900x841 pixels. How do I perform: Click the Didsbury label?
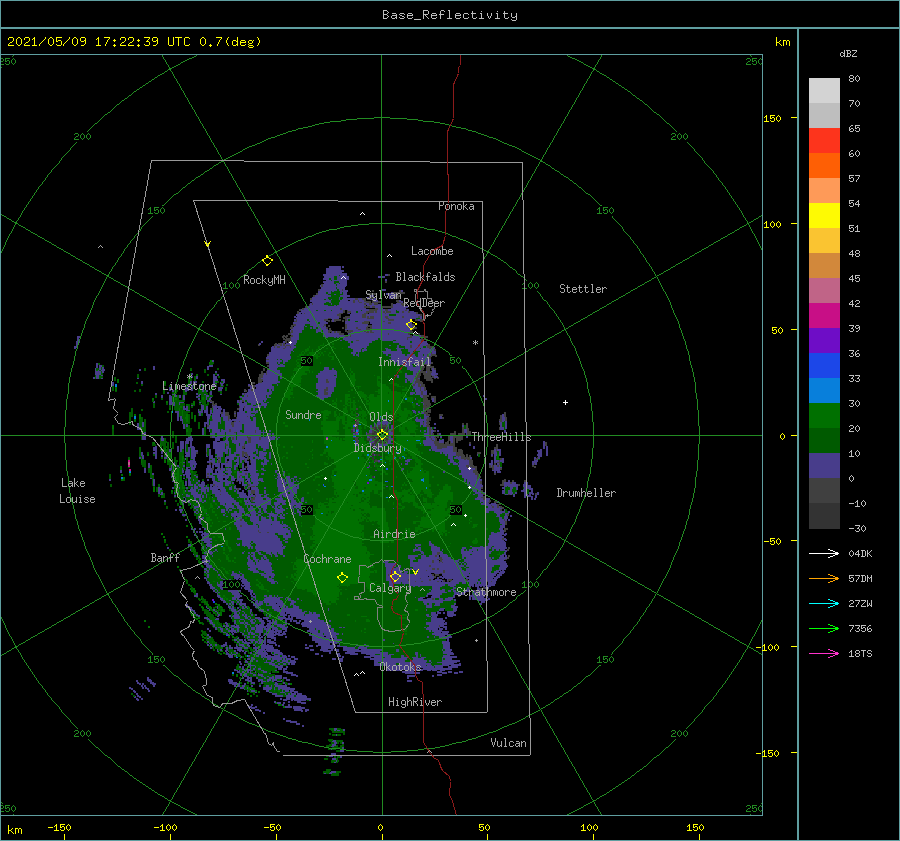pos(377,448)
